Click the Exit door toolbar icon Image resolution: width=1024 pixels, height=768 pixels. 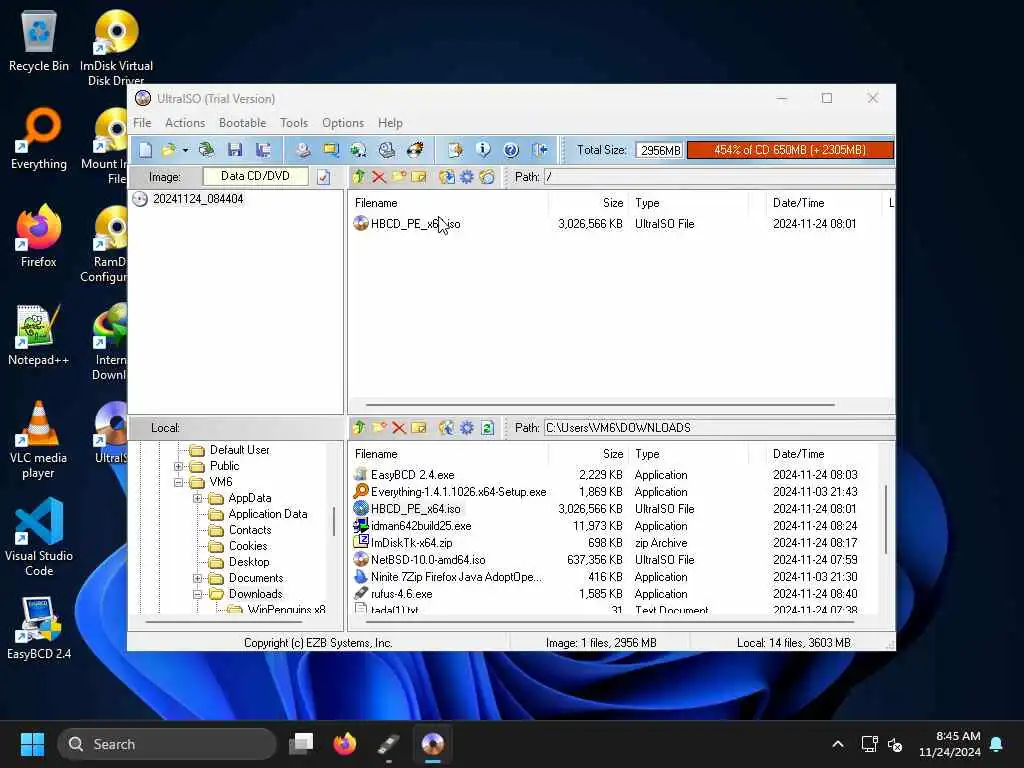pos(539,150)
